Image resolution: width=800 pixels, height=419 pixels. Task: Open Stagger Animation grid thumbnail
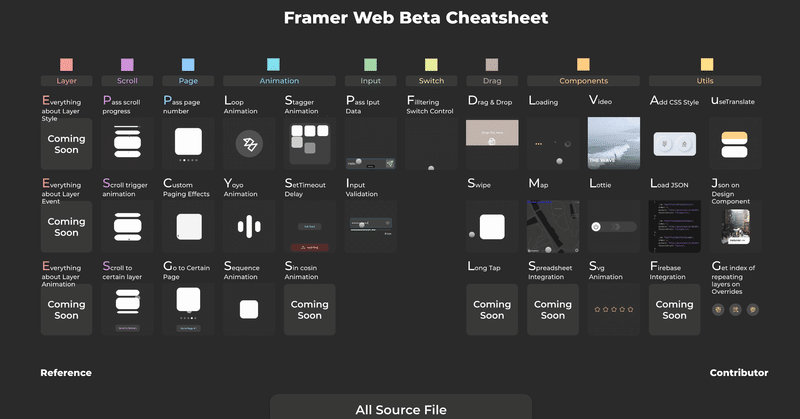(x=310, y=143)
